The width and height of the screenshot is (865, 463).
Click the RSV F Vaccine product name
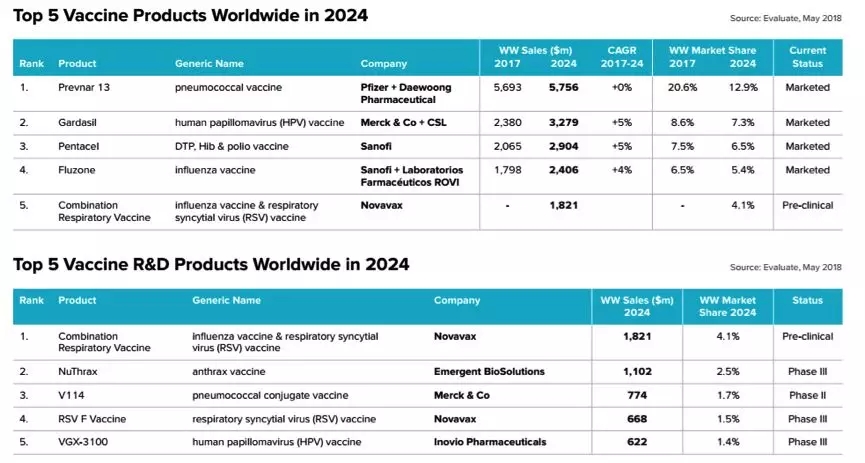pos(93,419)
